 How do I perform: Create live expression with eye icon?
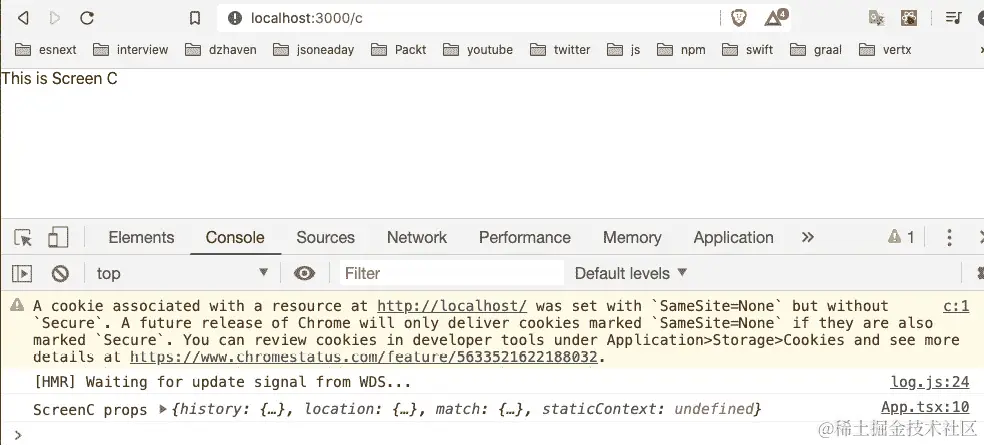point(304,274)
